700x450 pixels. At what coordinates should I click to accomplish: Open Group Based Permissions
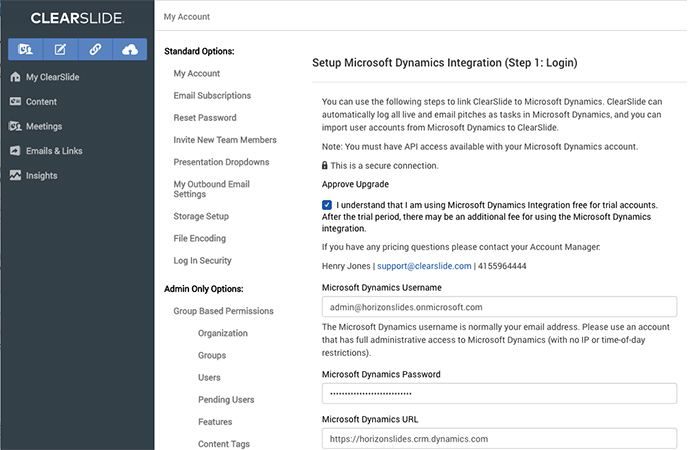pos(223,311)
